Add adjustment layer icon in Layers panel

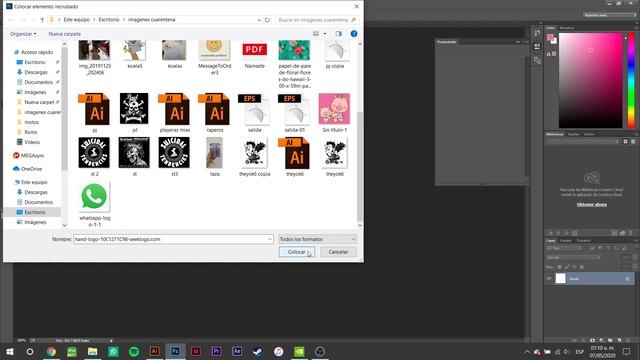(601, 340)
